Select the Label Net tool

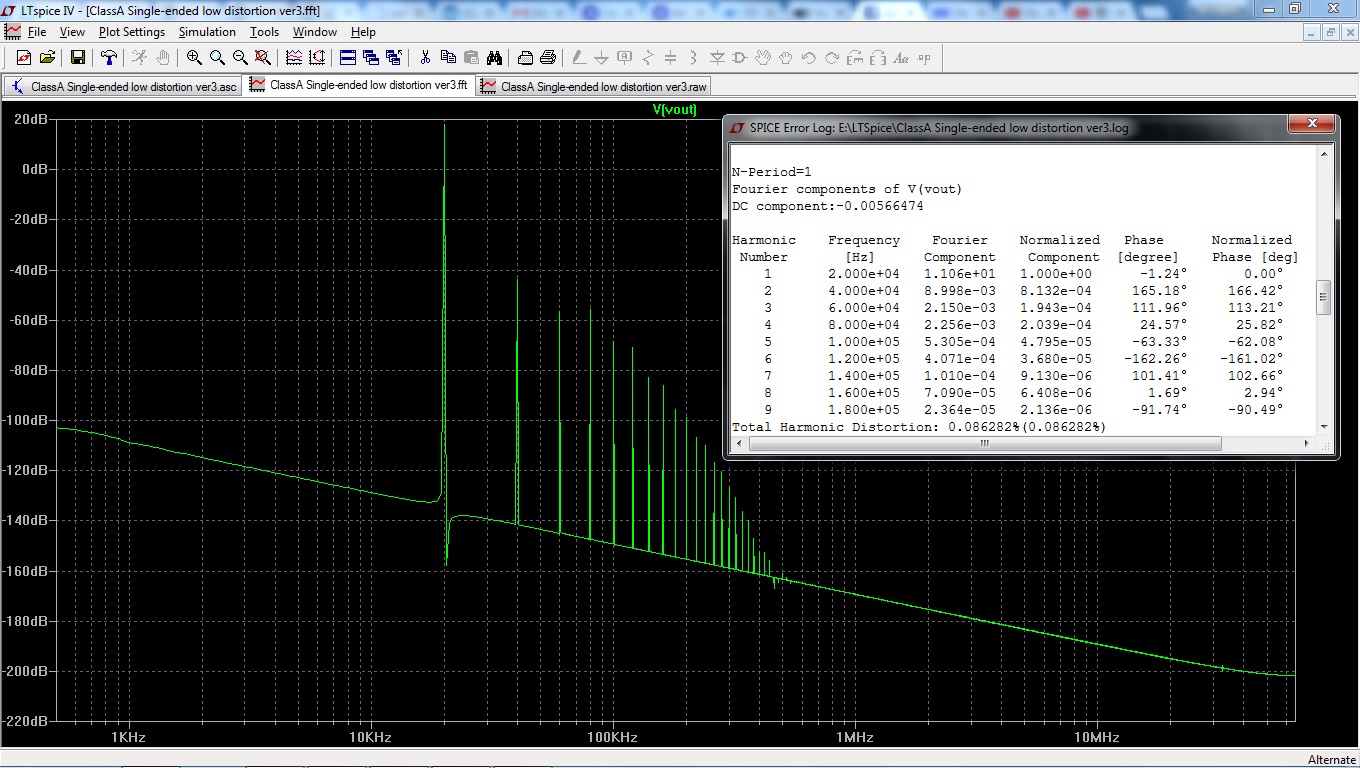click(625, 57)
